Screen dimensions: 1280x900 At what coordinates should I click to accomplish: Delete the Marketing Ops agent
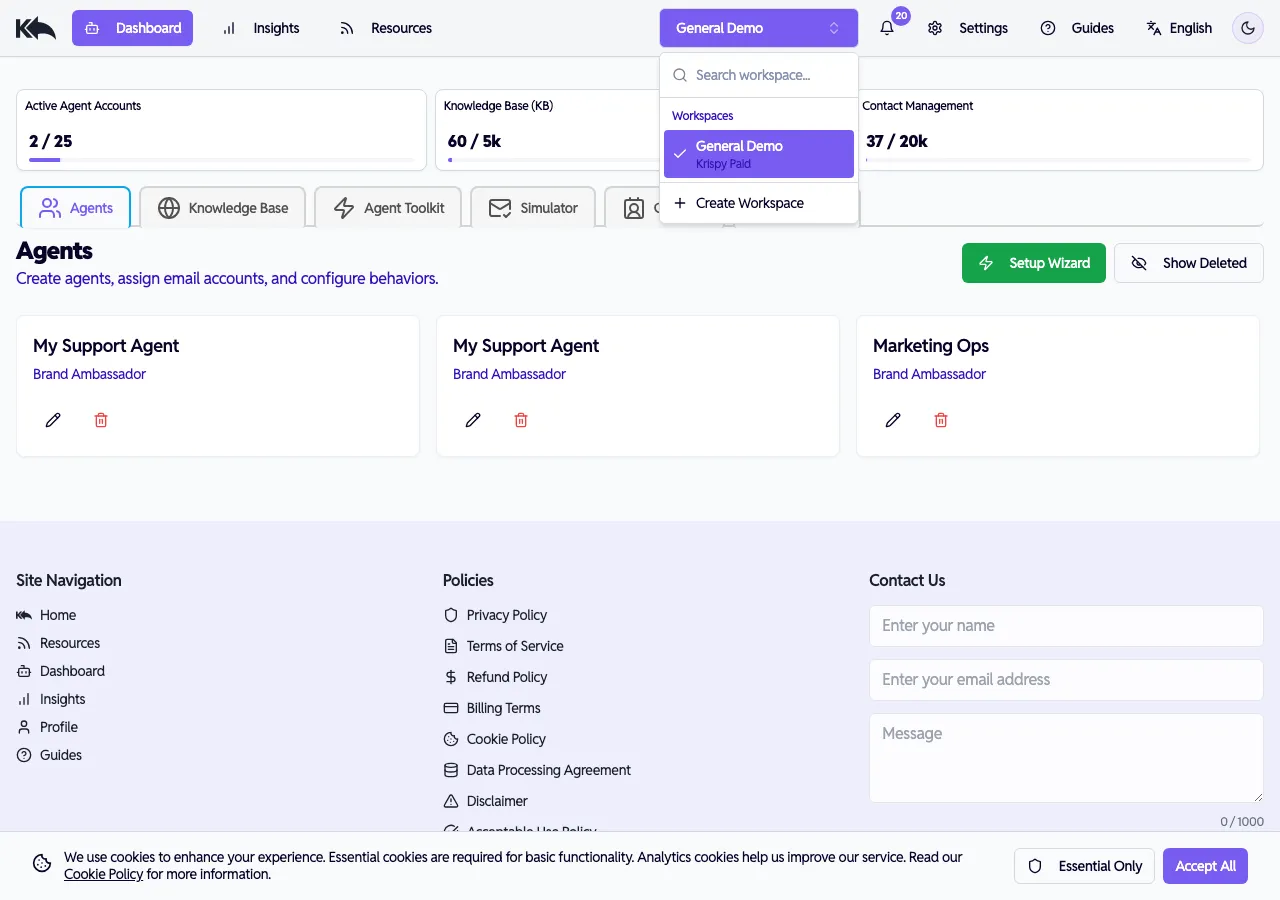point(941,420)
